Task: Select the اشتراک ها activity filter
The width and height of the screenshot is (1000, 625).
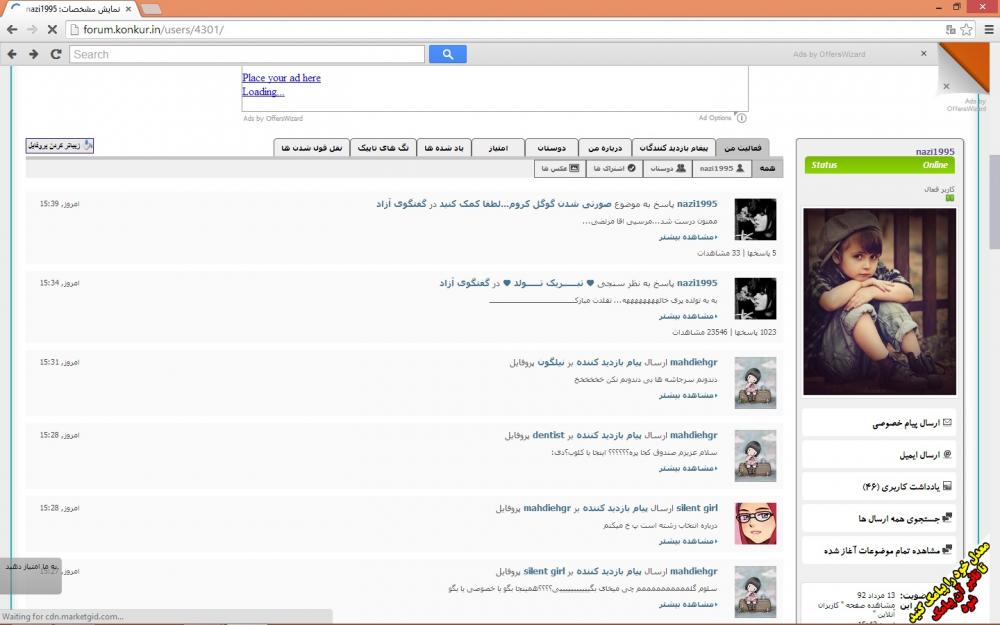Action: (x=614, y=168)
